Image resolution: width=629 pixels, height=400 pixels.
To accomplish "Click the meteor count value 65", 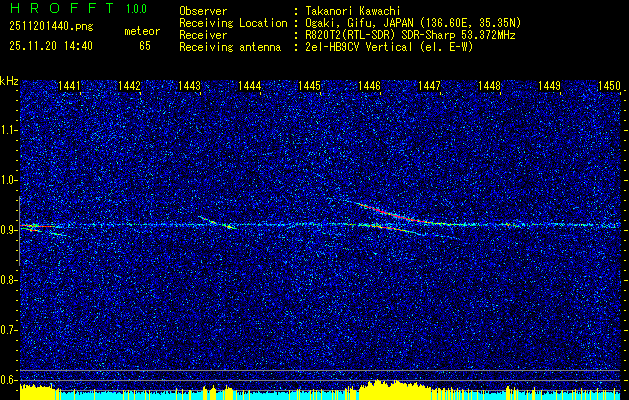I will coord(145,46).
